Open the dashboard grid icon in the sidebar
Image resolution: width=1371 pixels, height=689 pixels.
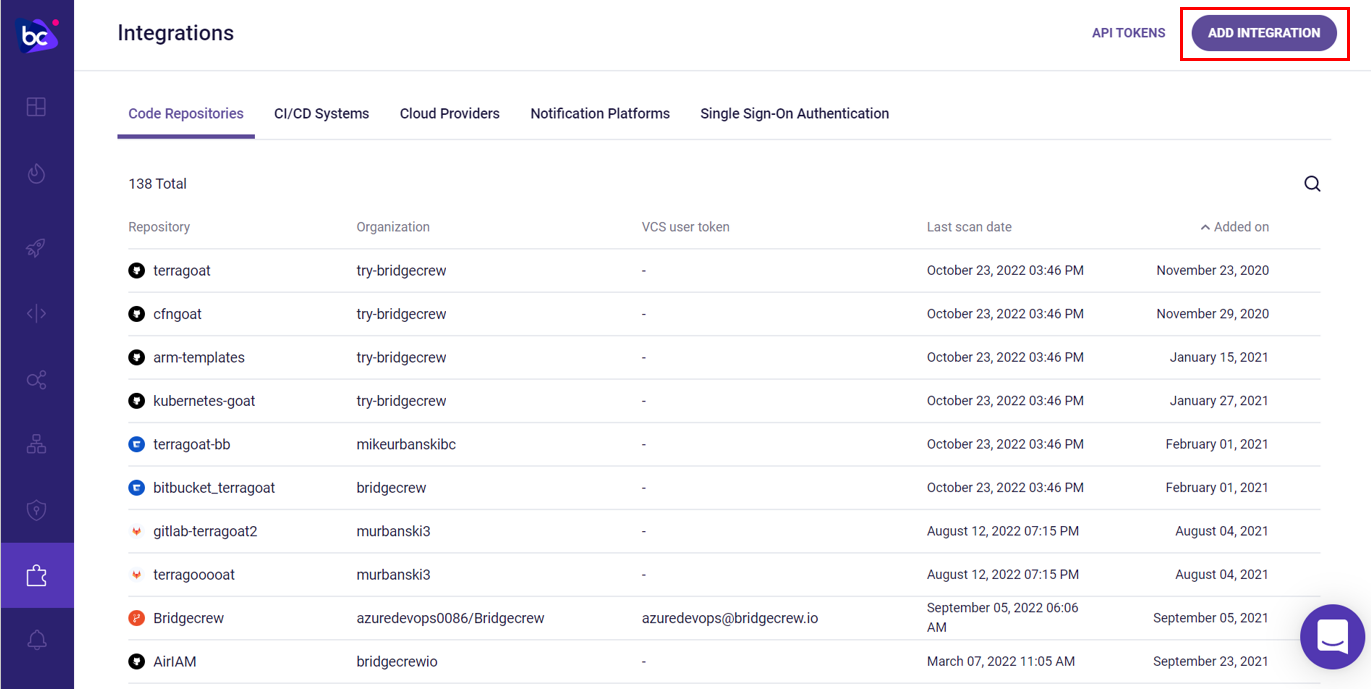pyautogui.click(x=36, y=107)
